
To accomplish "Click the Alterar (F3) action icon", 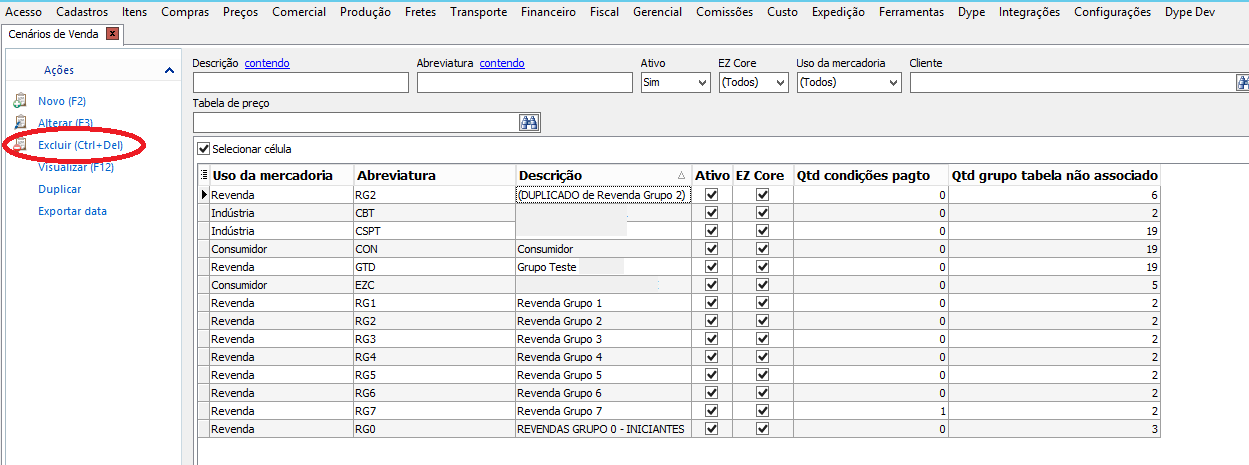I will pos(19,123).
